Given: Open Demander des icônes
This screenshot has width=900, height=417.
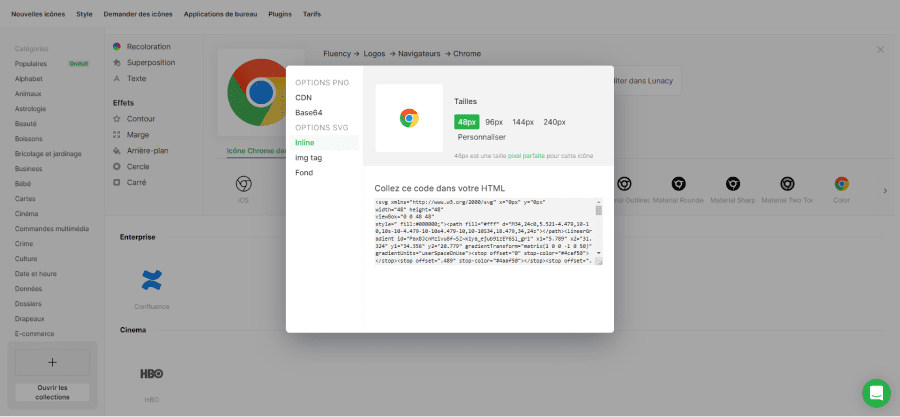Looking at the screenshot, I should coord(138,14).
